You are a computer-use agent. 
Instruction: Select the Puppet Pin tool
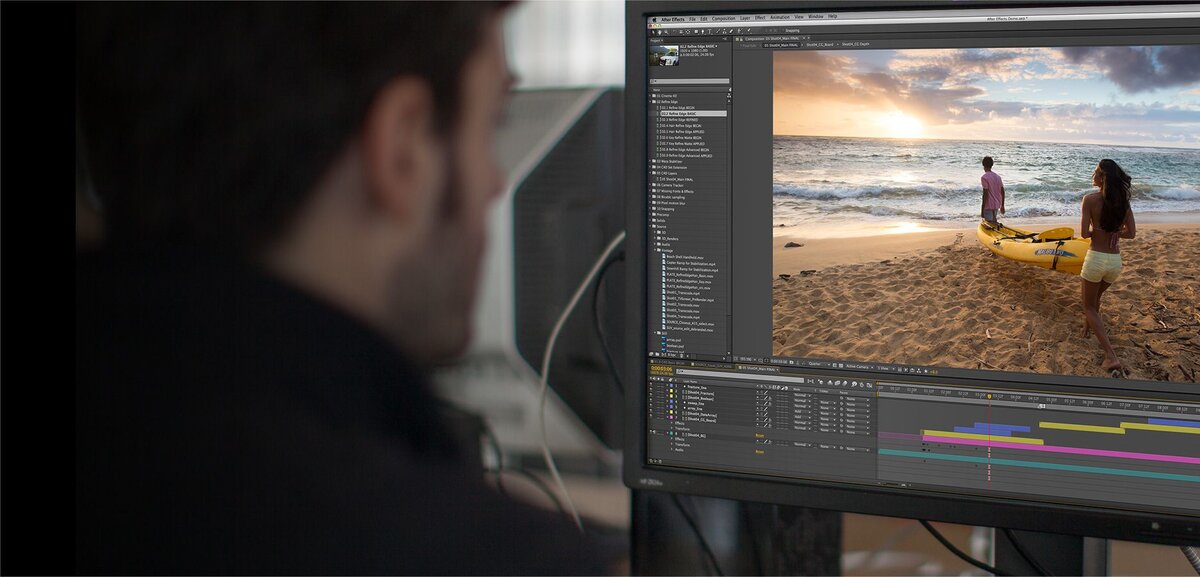pos(749,32)
